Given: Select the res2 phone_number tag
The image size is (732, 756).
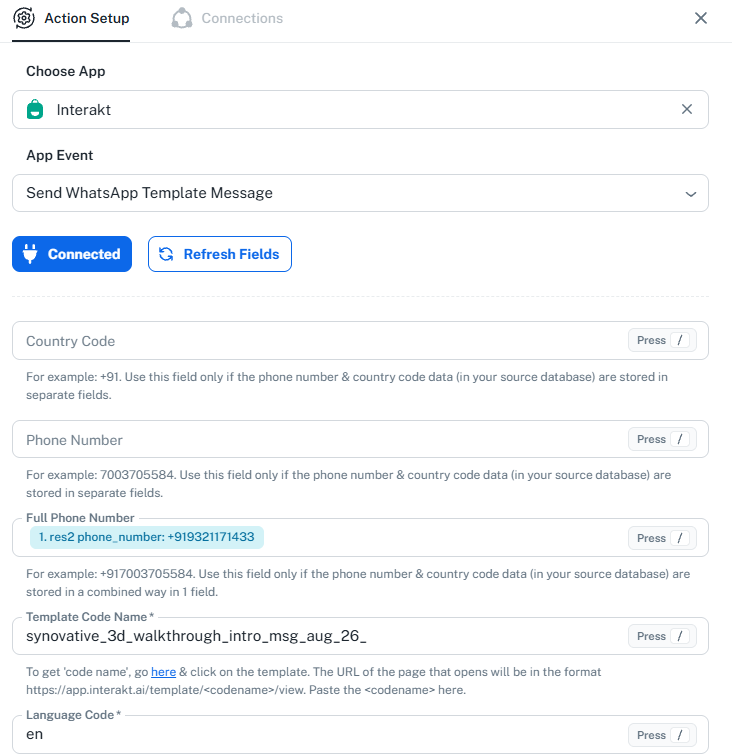Looking at the screenshot, I should coord(147,537).
